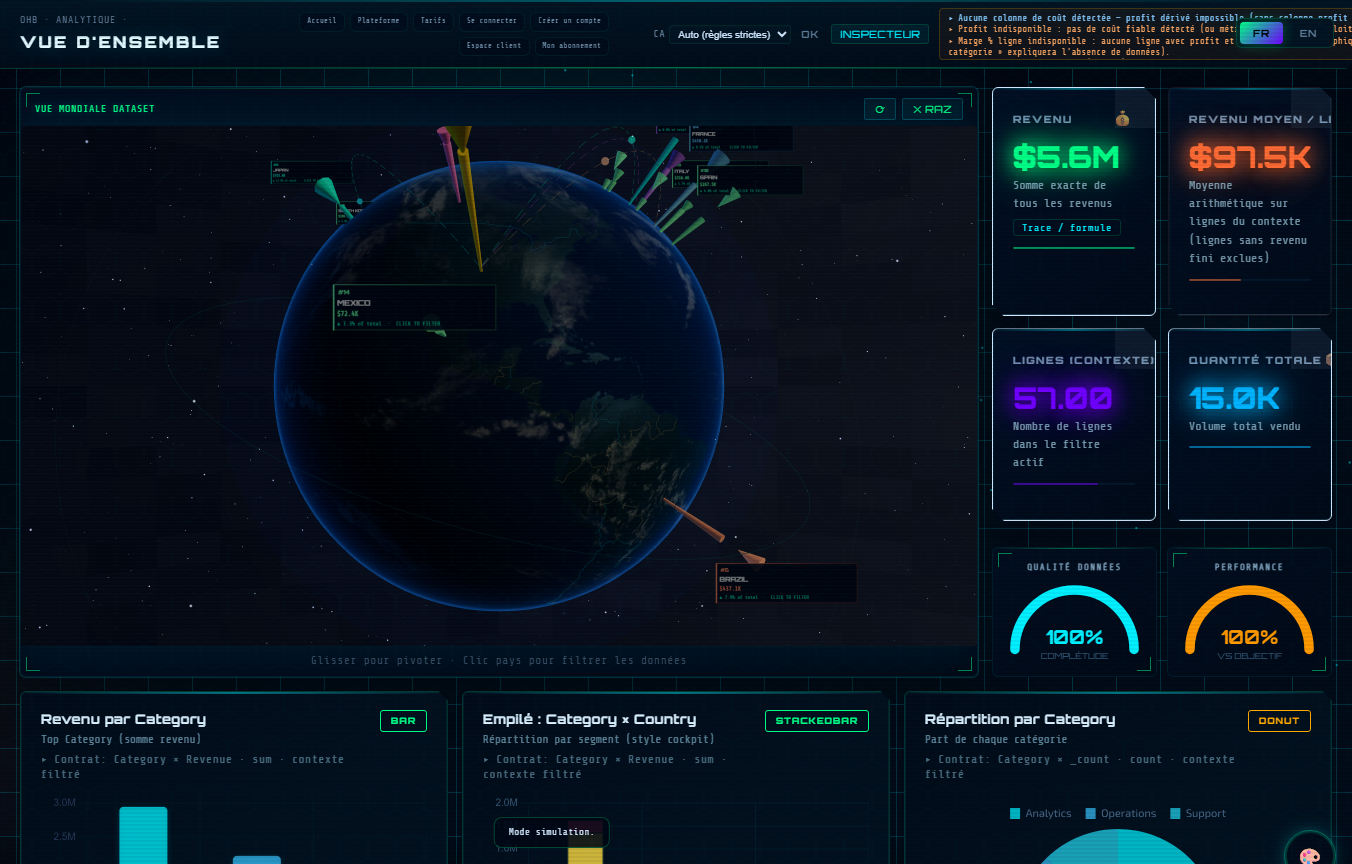Open the CA rules dropdown
Image resolution: width=1352 pixels, height=864 pixels.
(x=729, y=34)
